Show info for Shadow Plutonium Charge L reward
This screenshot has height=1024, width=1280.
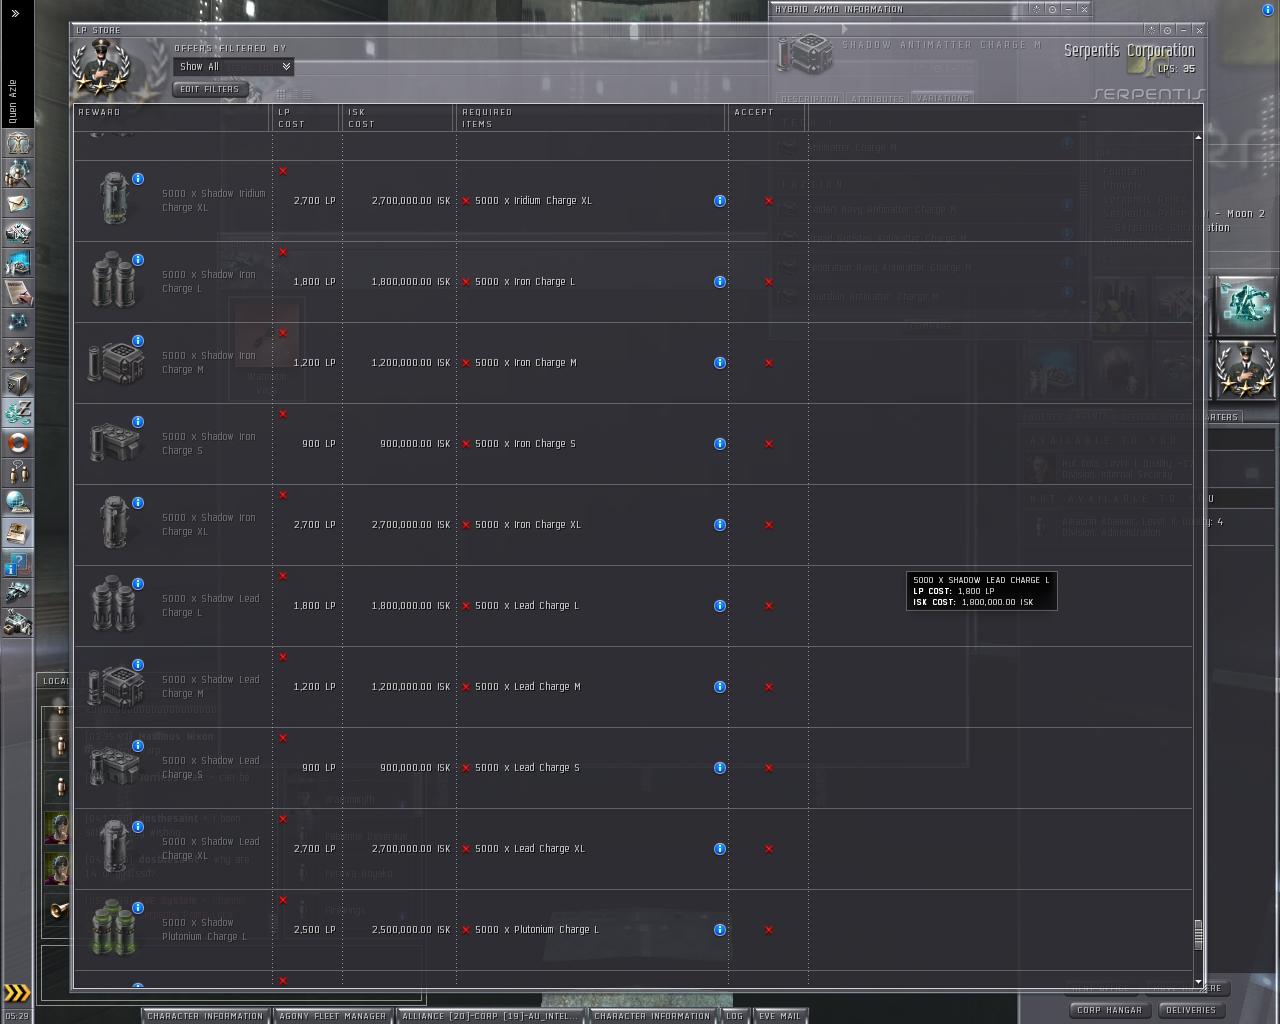click(x=138, y=908)
